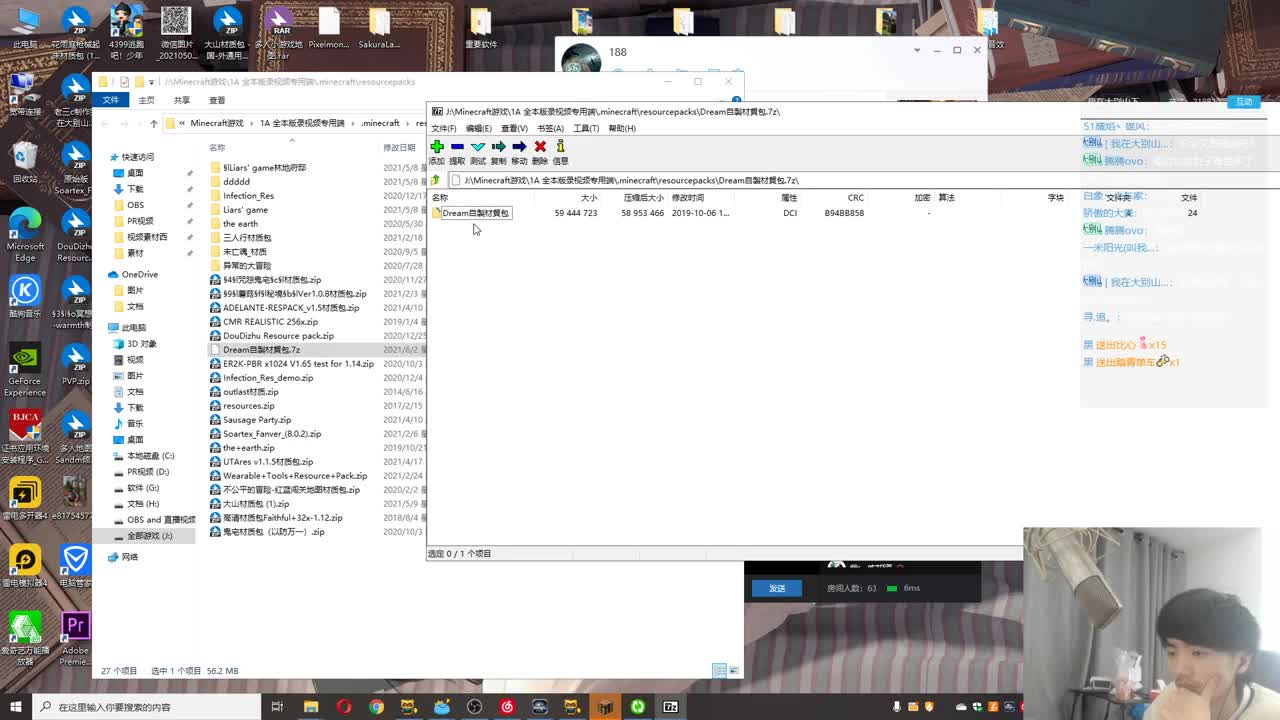
Task: Click the red Delete (删除) icon
Action: click(x=540, y=146)
